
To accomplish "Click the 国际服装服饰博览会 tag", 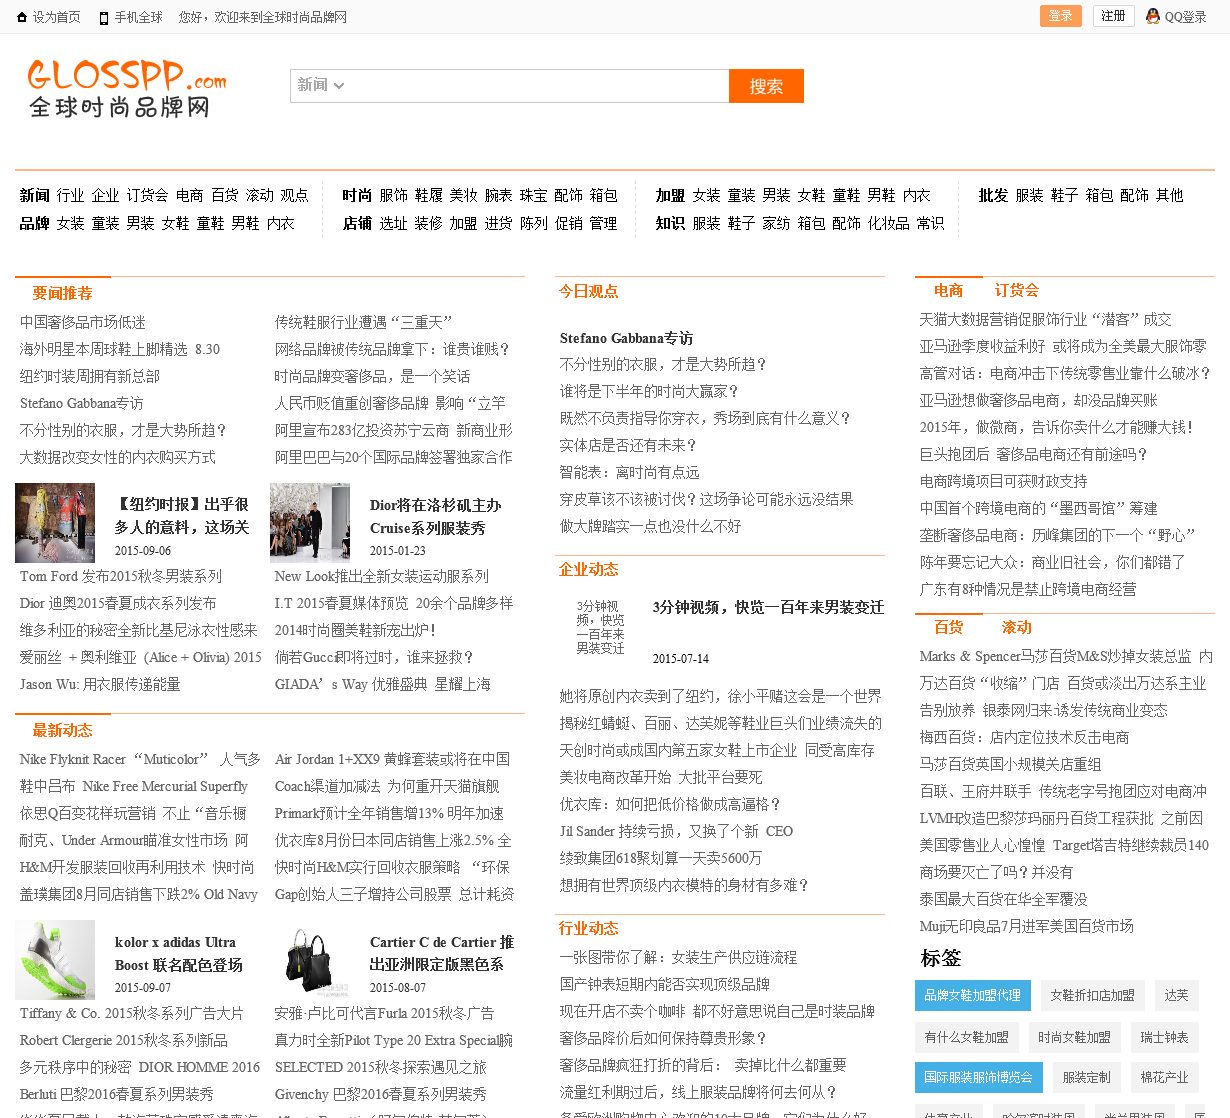I will coord(978,1077).
